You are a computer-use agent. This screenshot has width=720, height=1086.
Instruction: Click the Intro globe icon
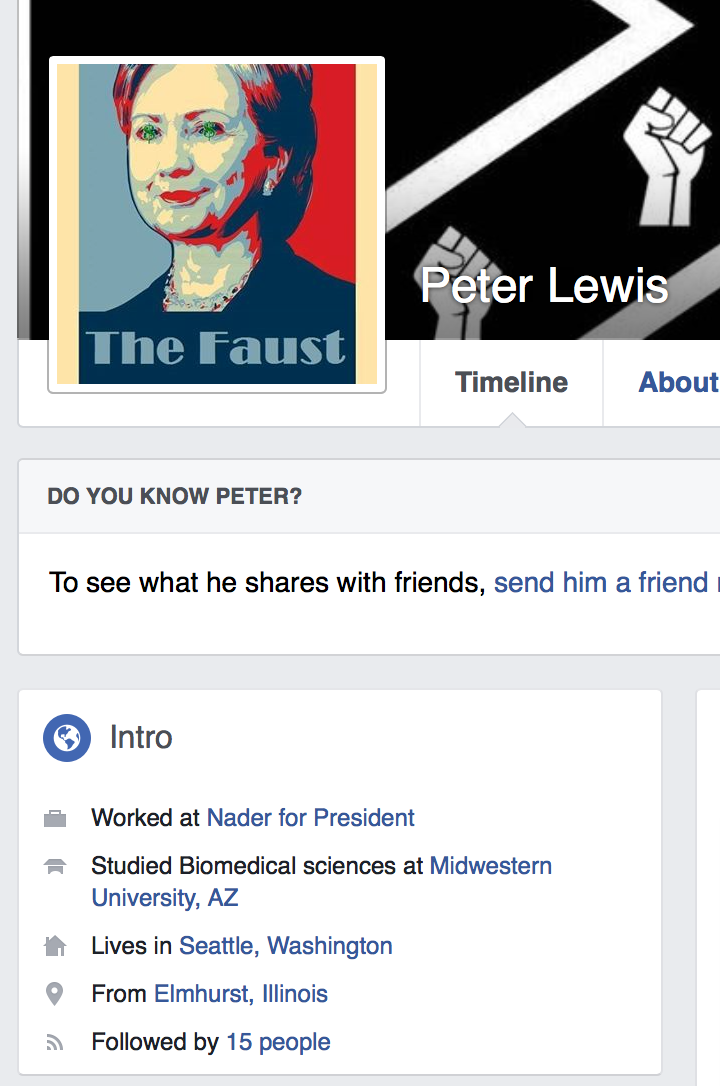[67, 738]
